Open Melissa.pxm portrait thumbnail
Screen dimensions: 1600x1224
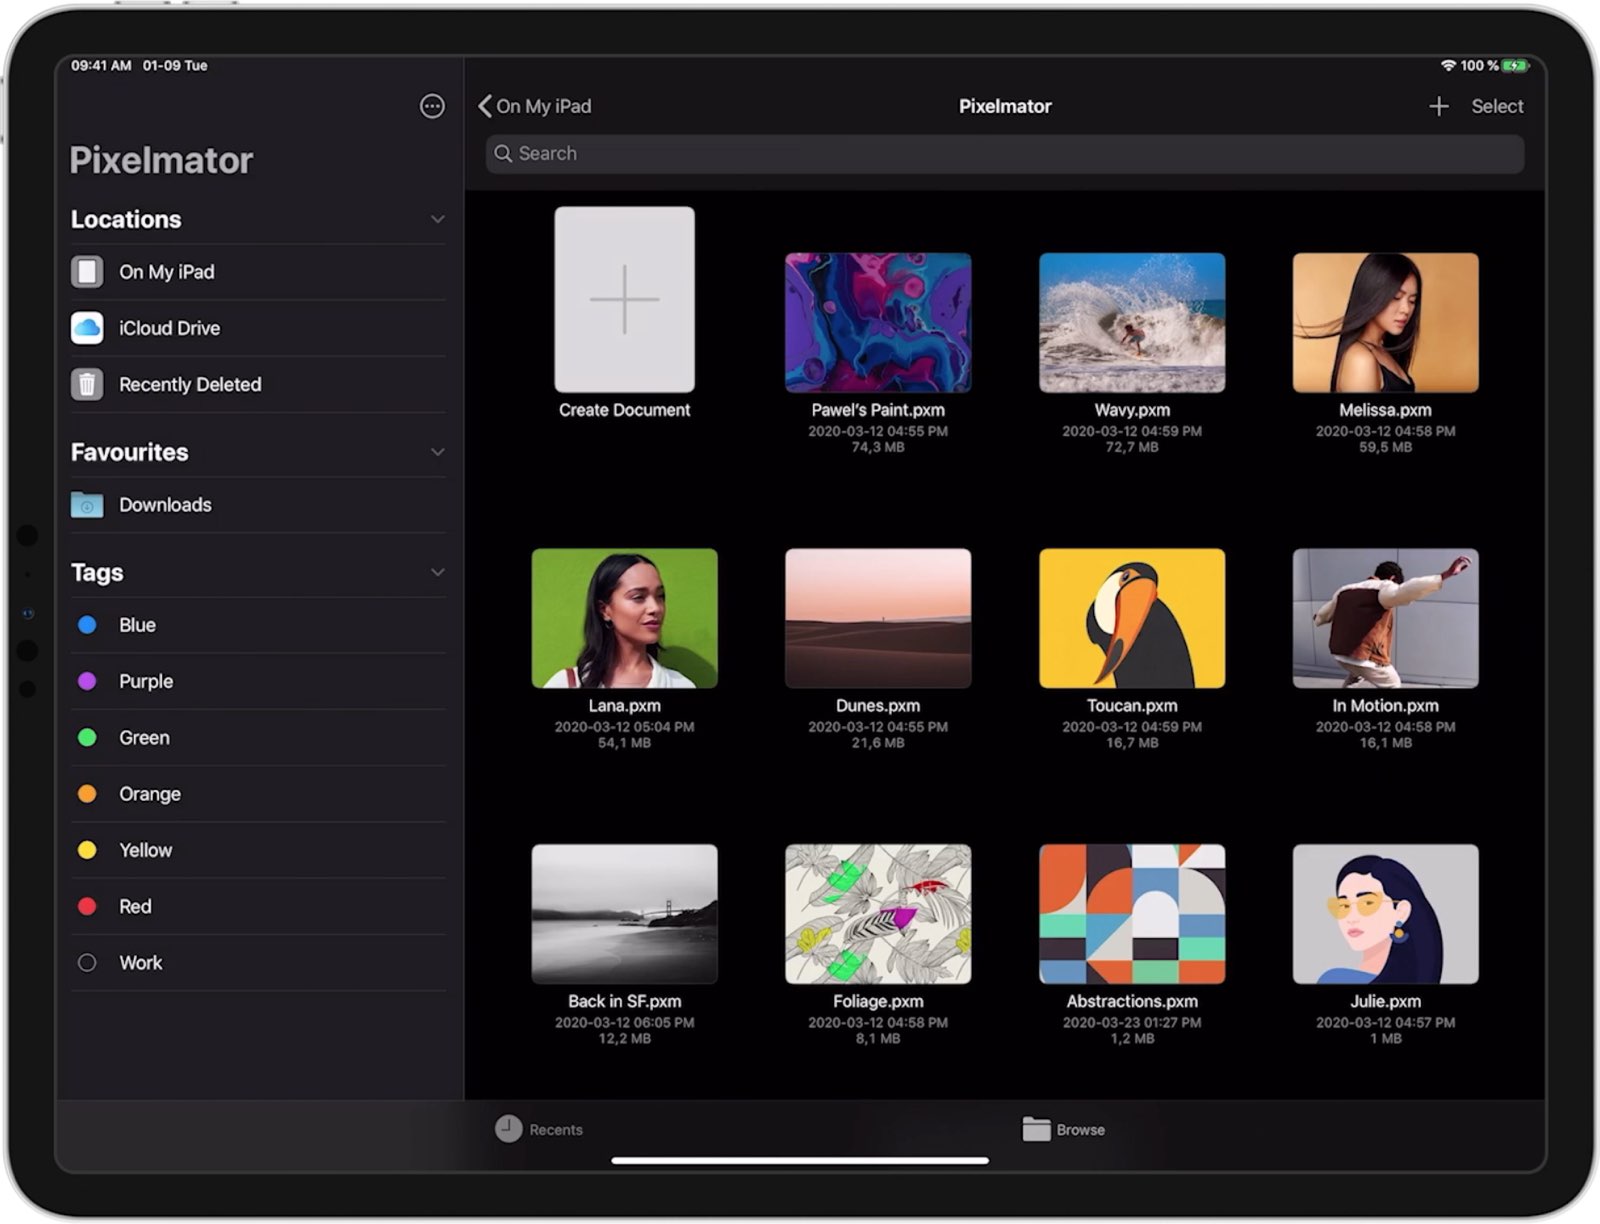pos(1385,322)
